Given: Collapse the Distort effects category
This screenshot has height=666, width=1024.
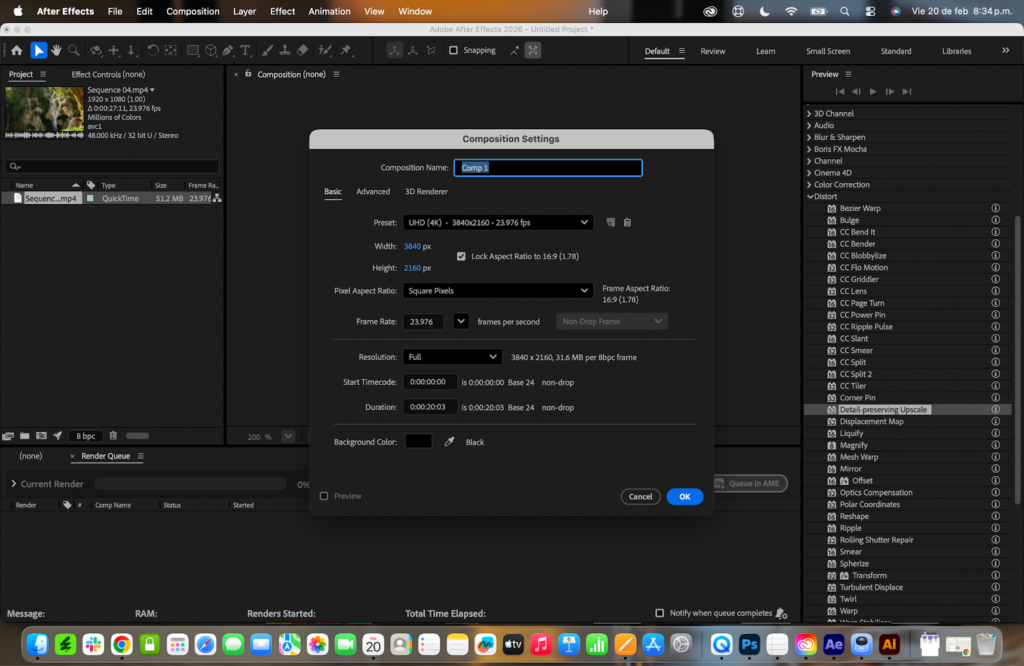Looking at the screenshot, I should [x=809, y=196].
